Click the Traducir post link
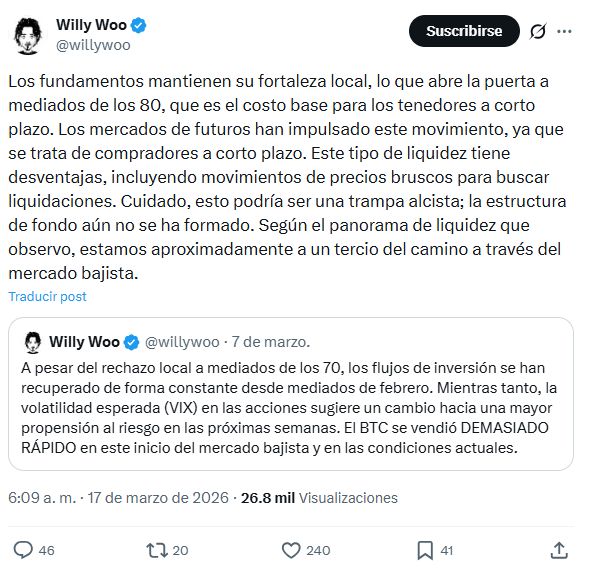This screenshot has width=596, height=567. click(x=48, y=296)
